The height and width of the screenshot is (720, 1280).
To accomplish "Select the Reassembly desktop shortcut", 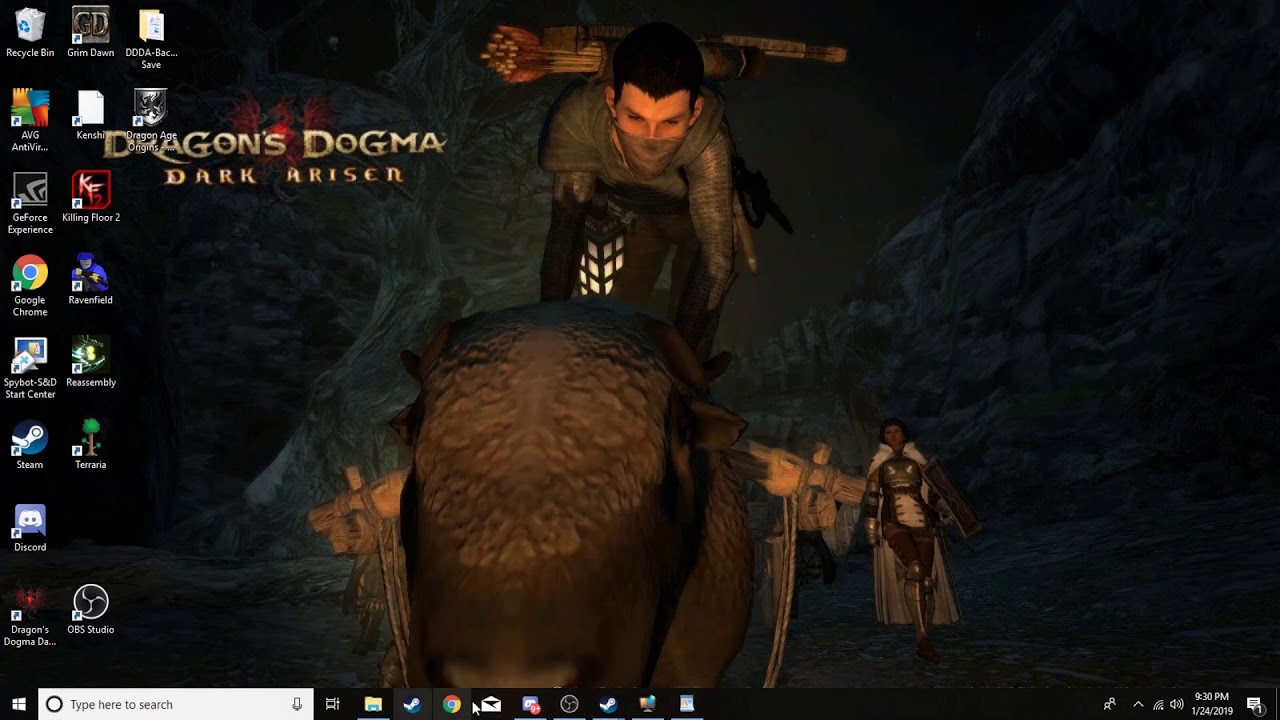I will pyautogui.click(x=91, y=363).
